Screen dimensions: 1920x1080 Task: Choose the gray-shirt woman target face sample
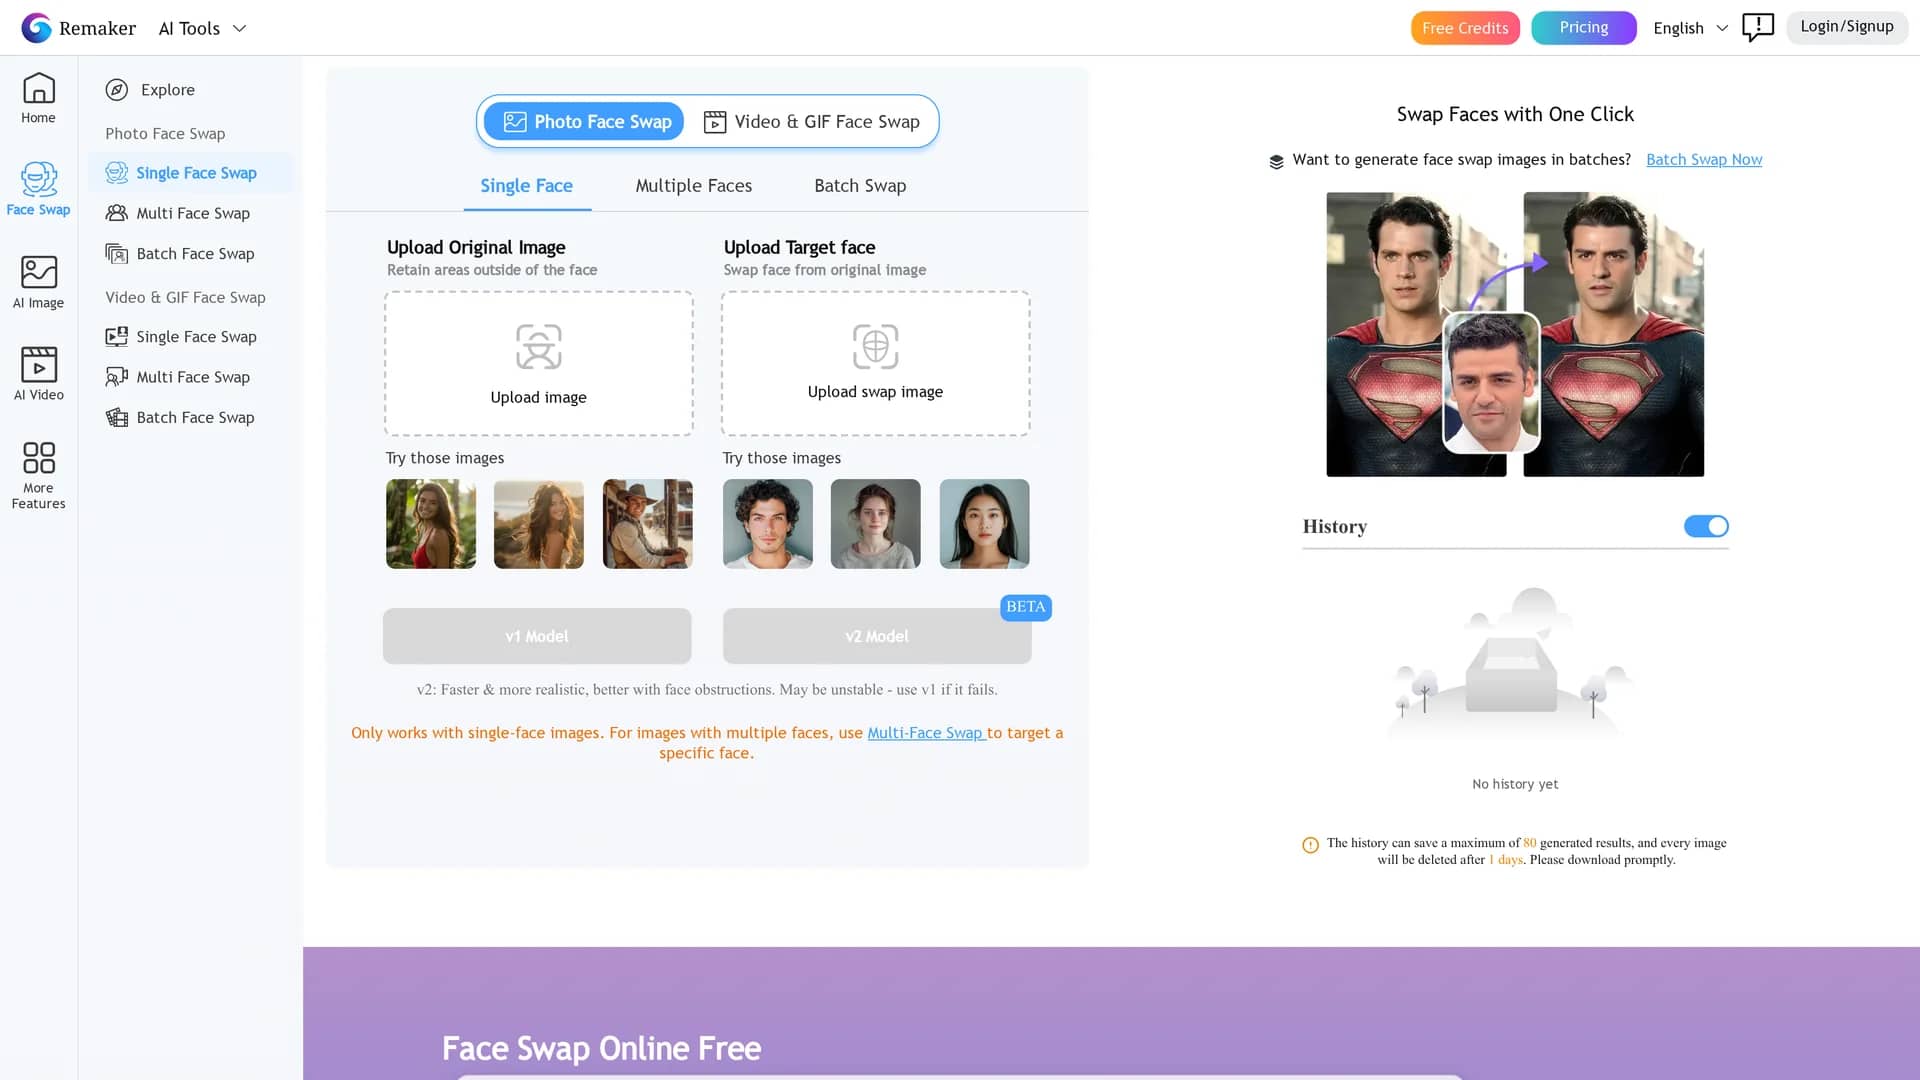(x=875, y=524)
